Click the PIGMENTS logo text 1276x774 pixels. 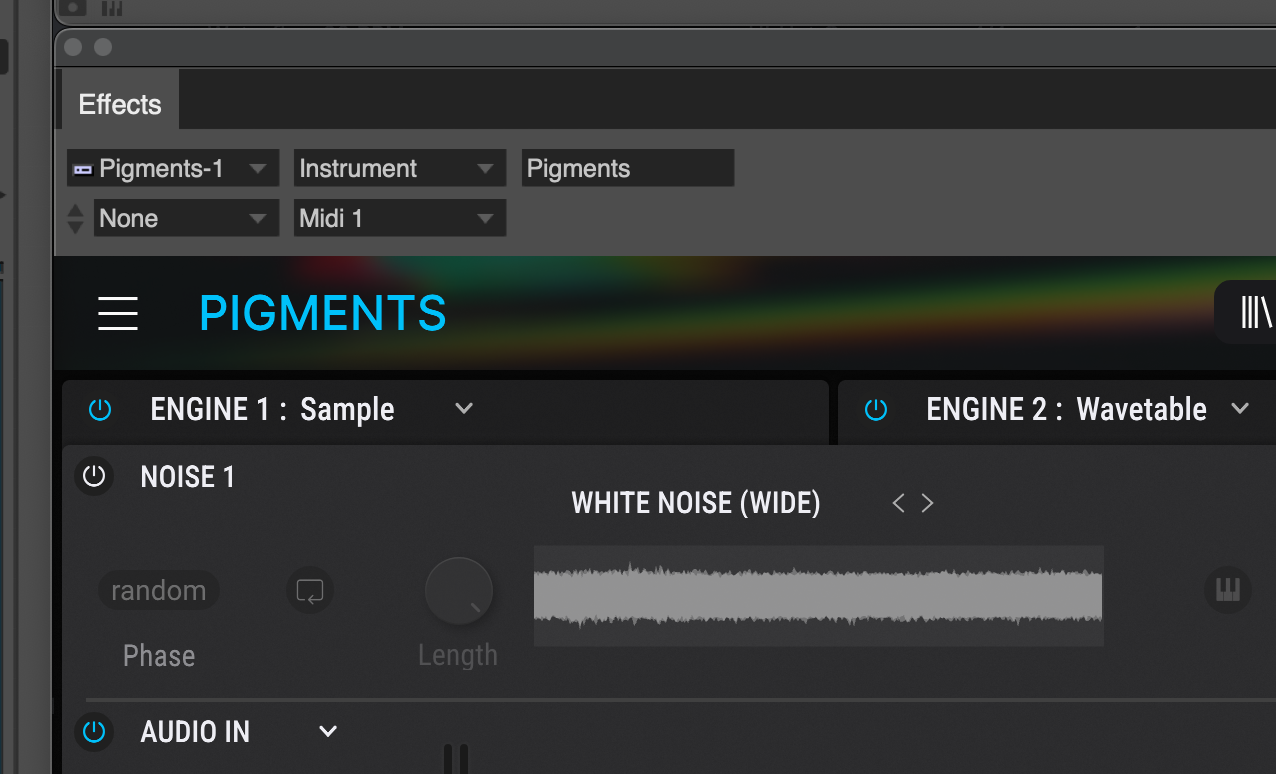(323, 314)
